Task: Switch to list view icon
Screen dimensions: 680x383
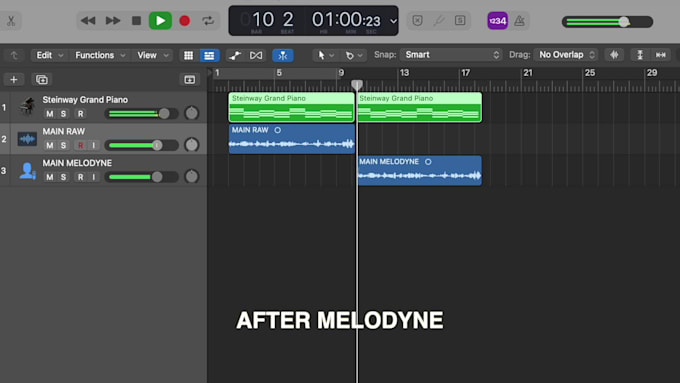Action: coord(209,55)
